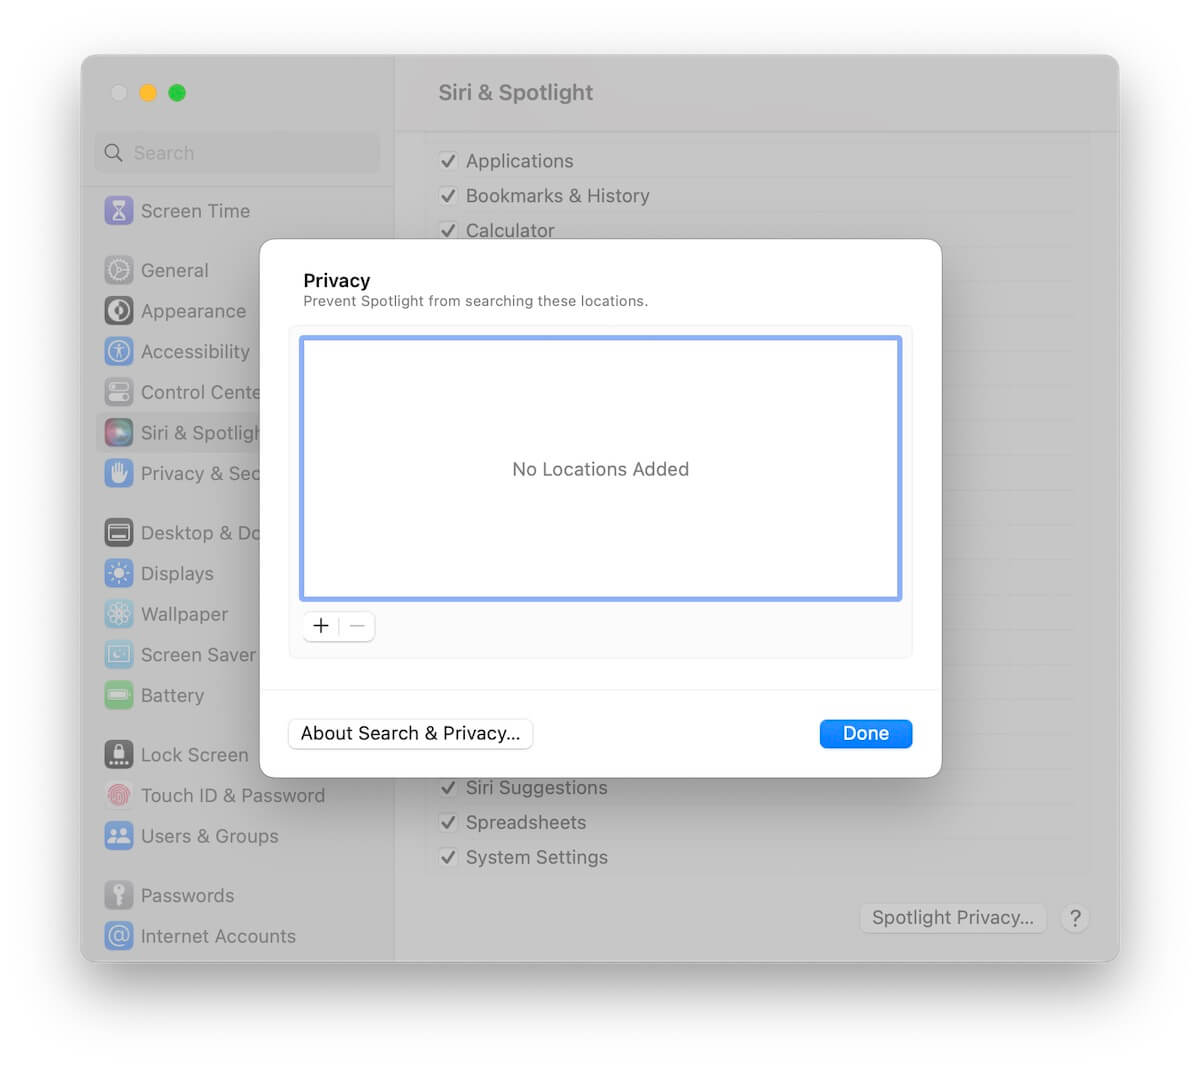Click the Spotlight Privacy button

(x=953, y=918)
